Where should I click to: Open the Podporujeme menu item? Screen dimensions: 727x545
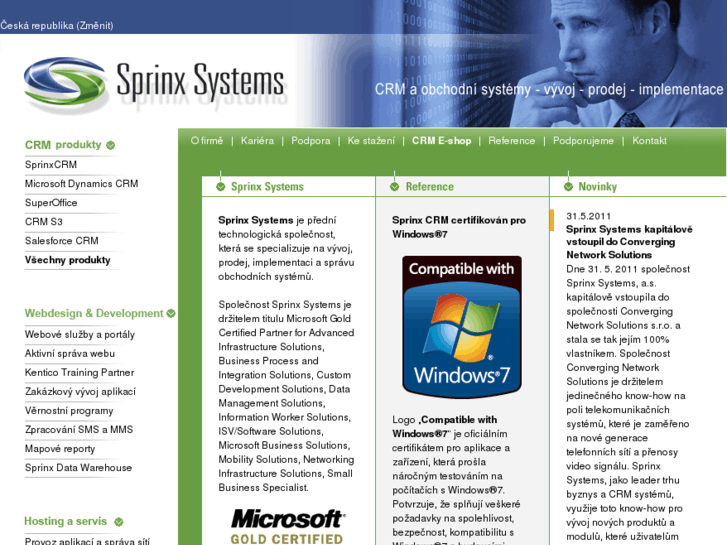(x=583, y=141)
